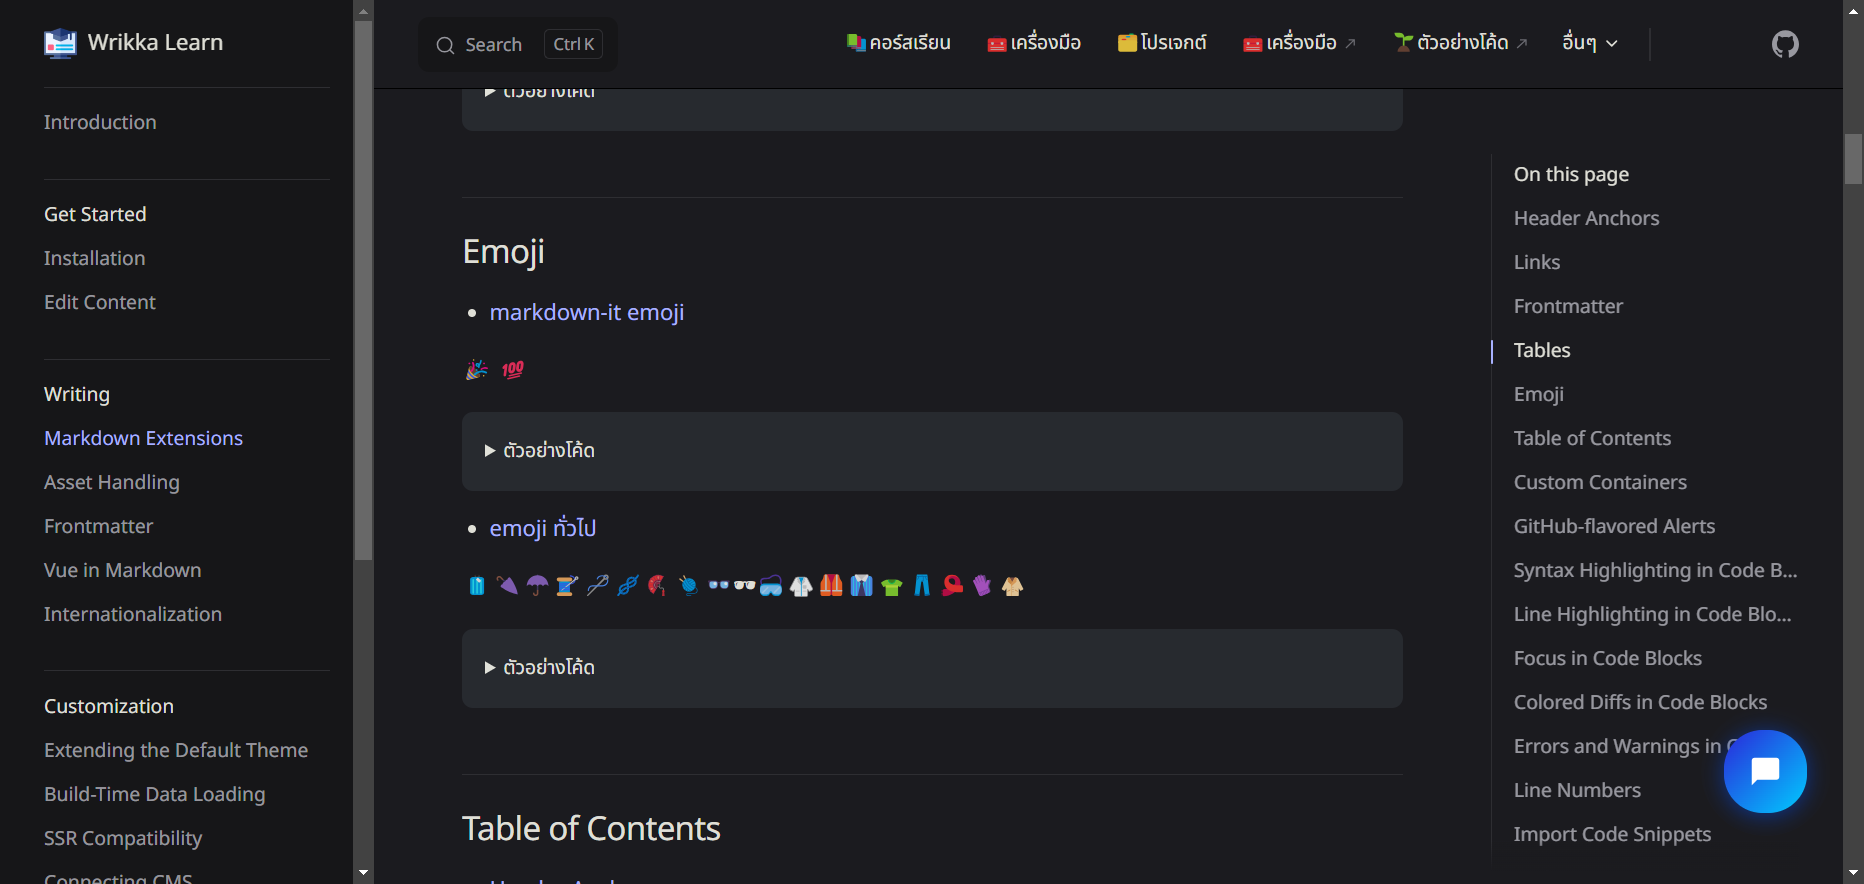1864x884 pixels.
Task: Click the Wrikka Learn logo
Action: [x=60, y=43]
